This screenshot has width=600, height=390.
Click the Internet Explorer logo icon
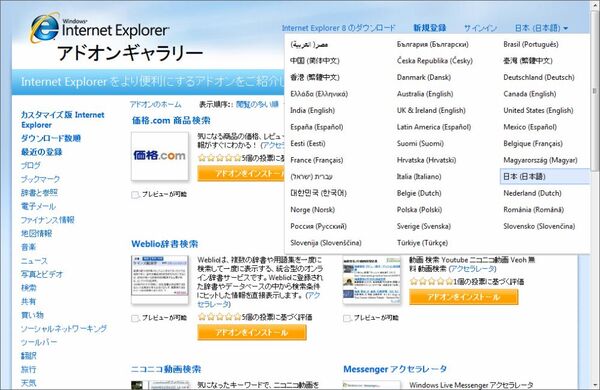pos(44,28)
